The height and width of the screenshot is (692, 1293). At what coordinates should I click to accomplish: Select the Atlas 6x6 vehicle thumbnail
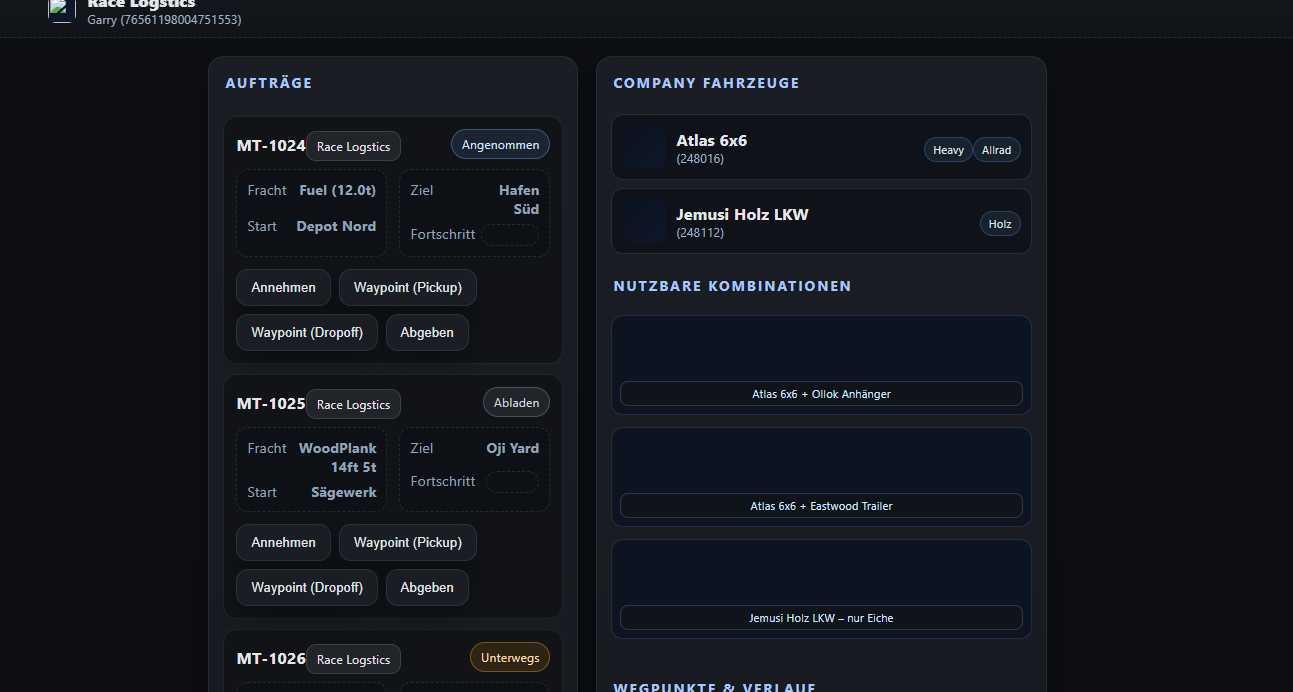click(645, 147)
